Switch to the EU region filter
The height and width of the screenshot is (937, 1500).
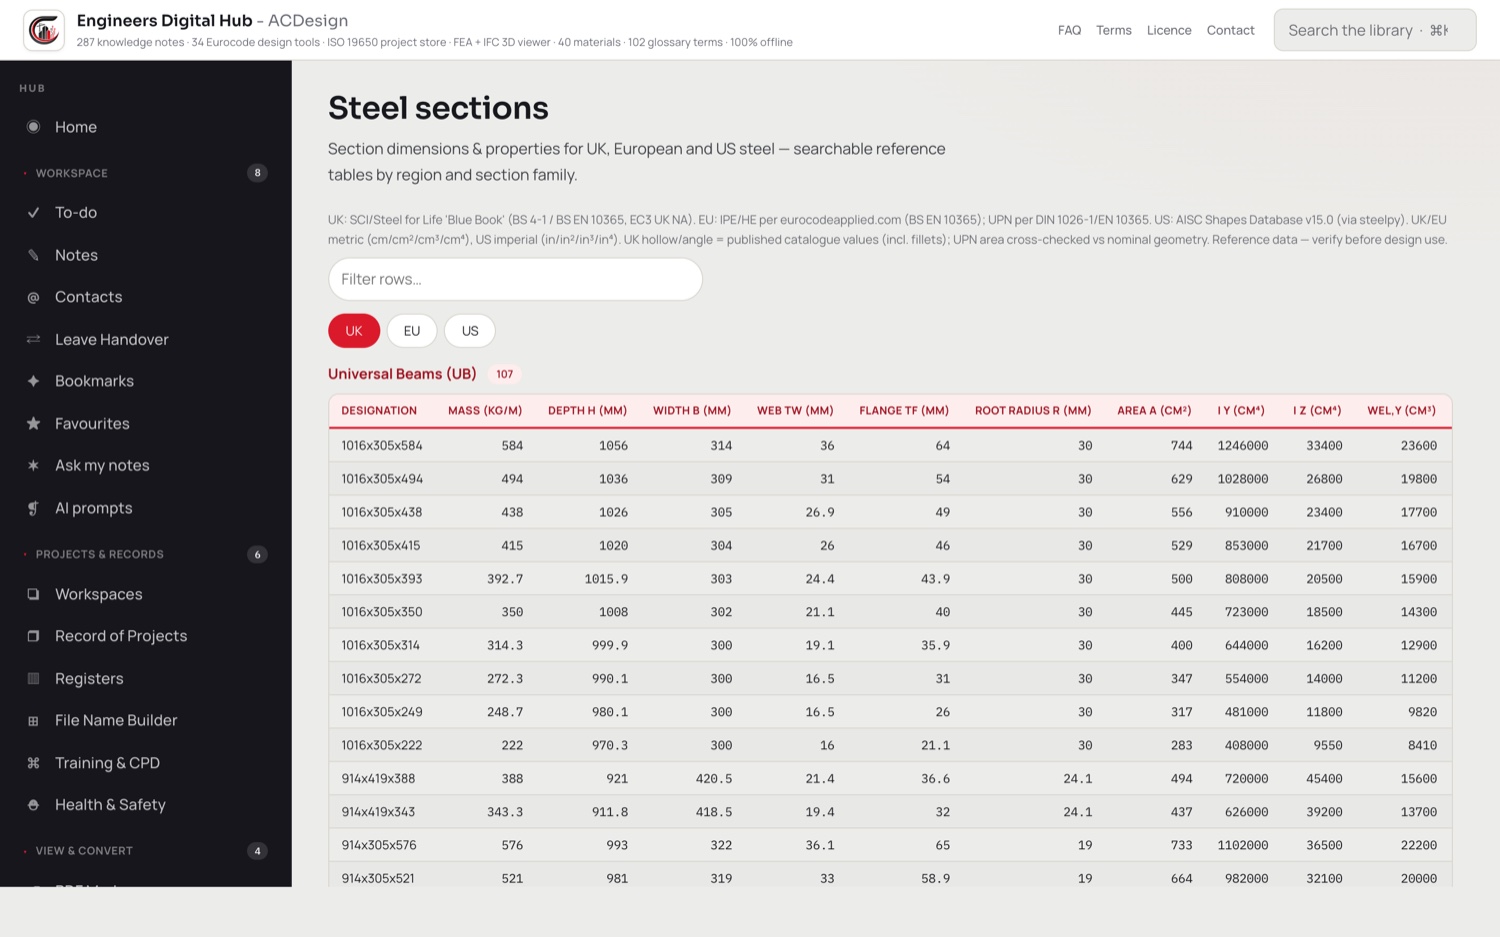point(412,331)
